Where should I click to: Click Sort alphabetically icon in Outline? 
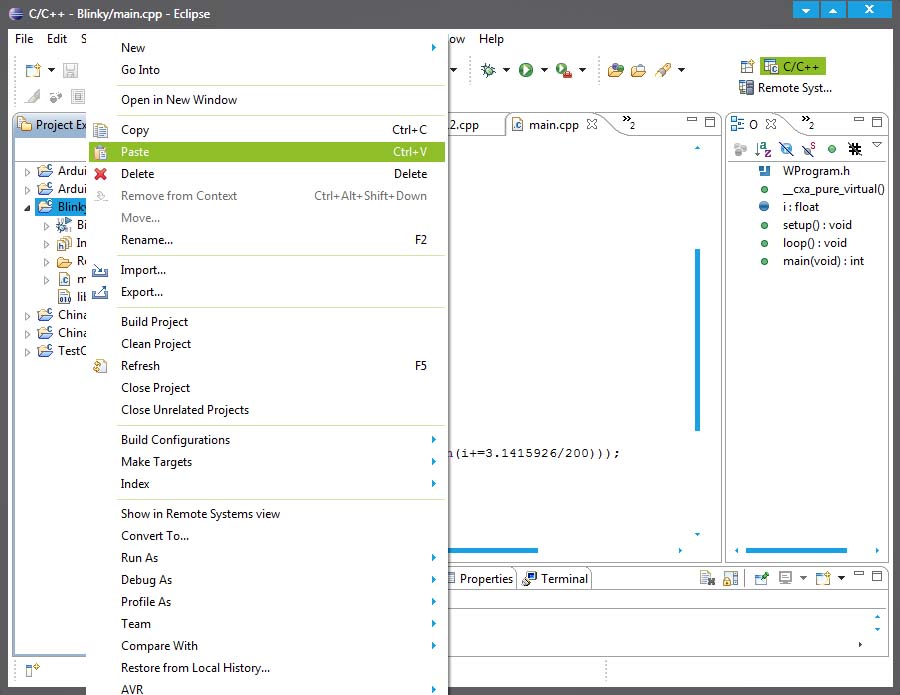point(763,149)
